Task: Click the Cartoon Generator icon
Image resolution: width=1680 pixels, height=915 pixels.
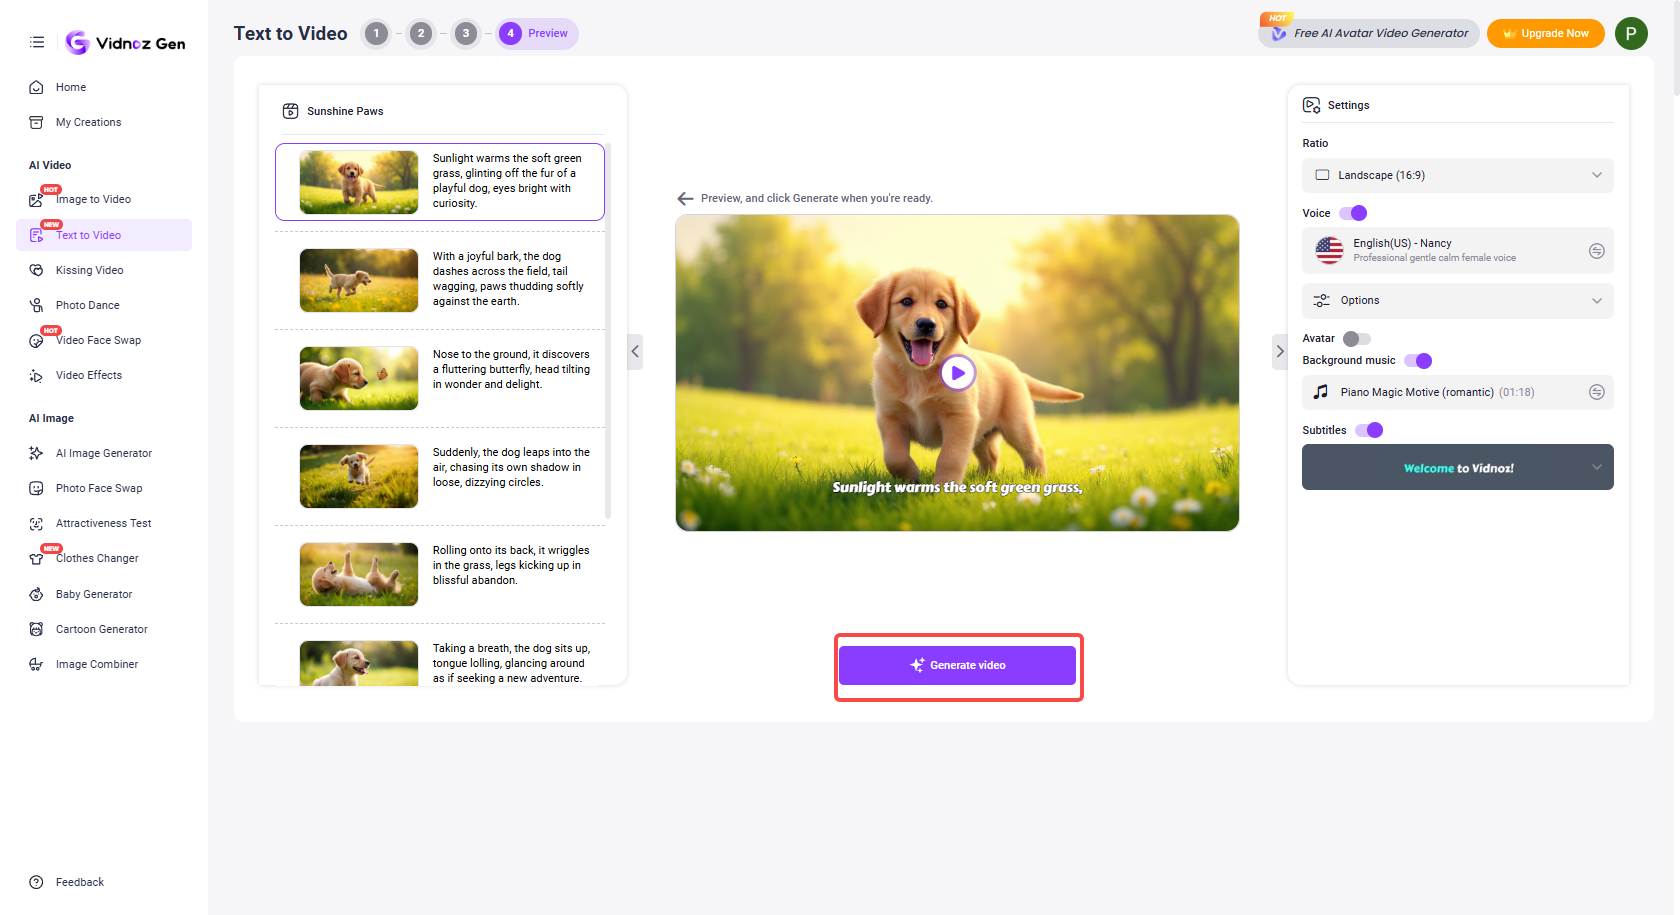Action: point(36,629)
